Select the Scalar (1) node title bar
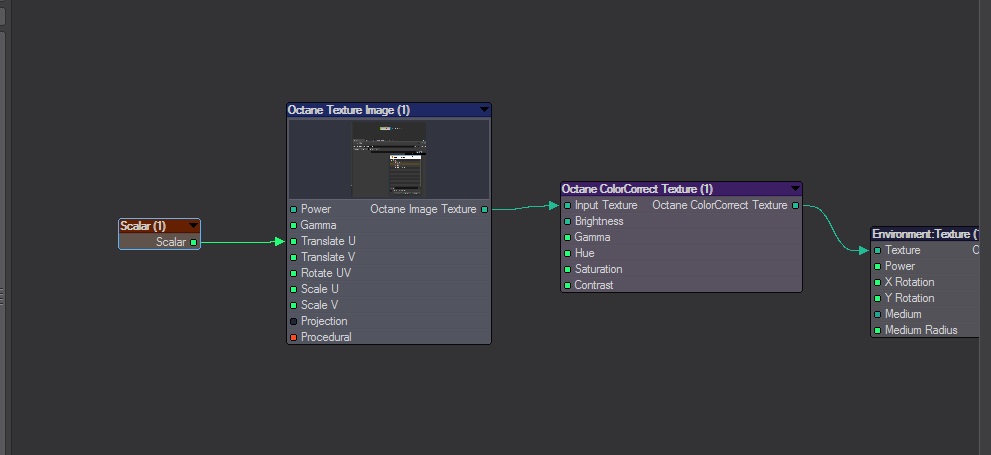 tap(159, 226)
